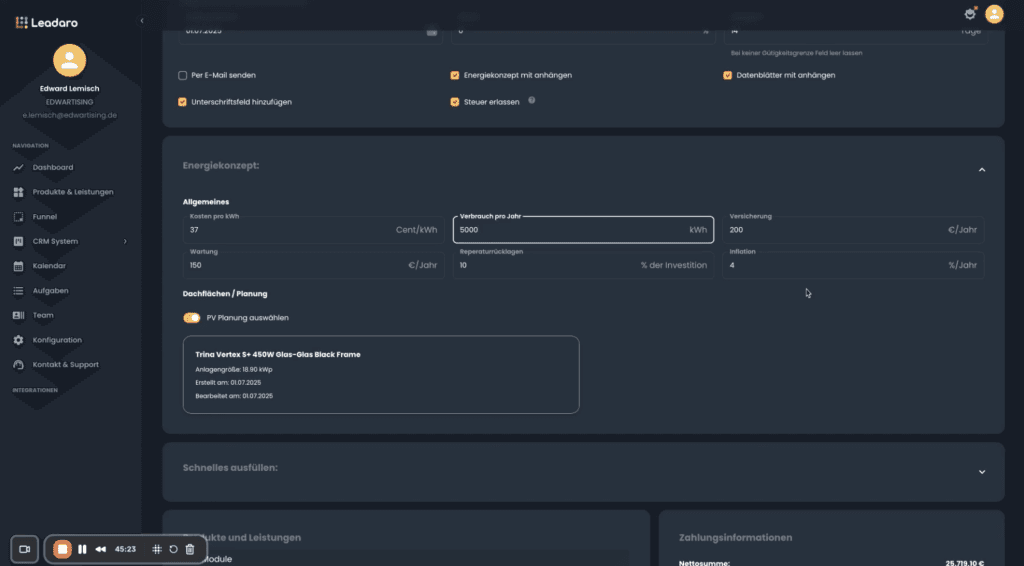The width and height of the screenshot is (1024, 566).
Task: Click the Leadaro logo
Action: (46, 23)
